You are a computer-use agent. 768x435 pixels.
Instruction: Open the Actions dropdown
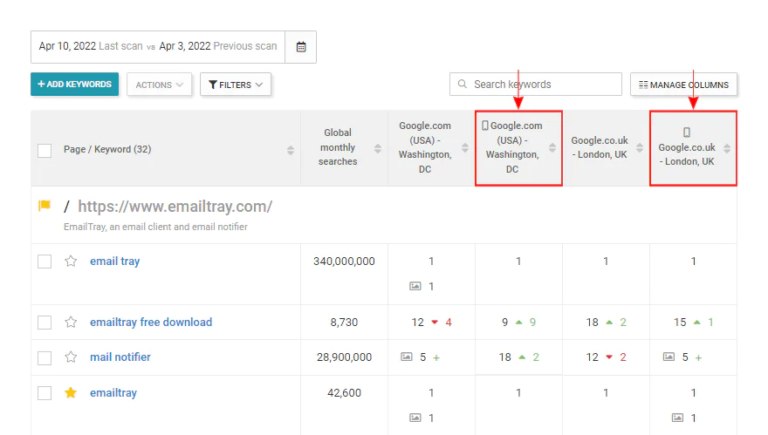point(159,85)
